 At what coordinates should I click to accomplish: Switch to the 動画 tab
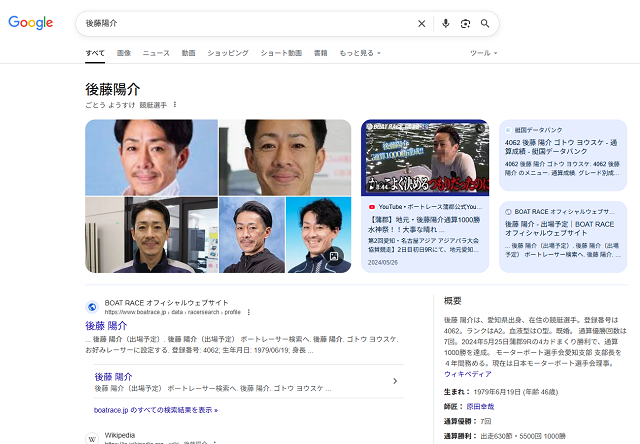(x=188, y=53)
